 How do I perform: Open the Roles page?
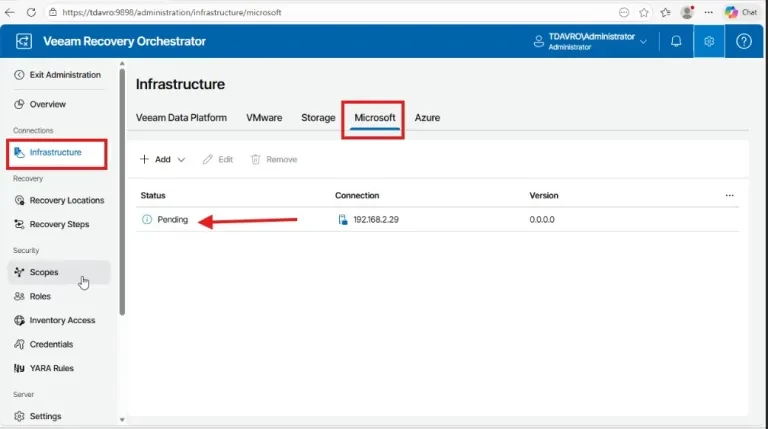[x=40, y=296]
